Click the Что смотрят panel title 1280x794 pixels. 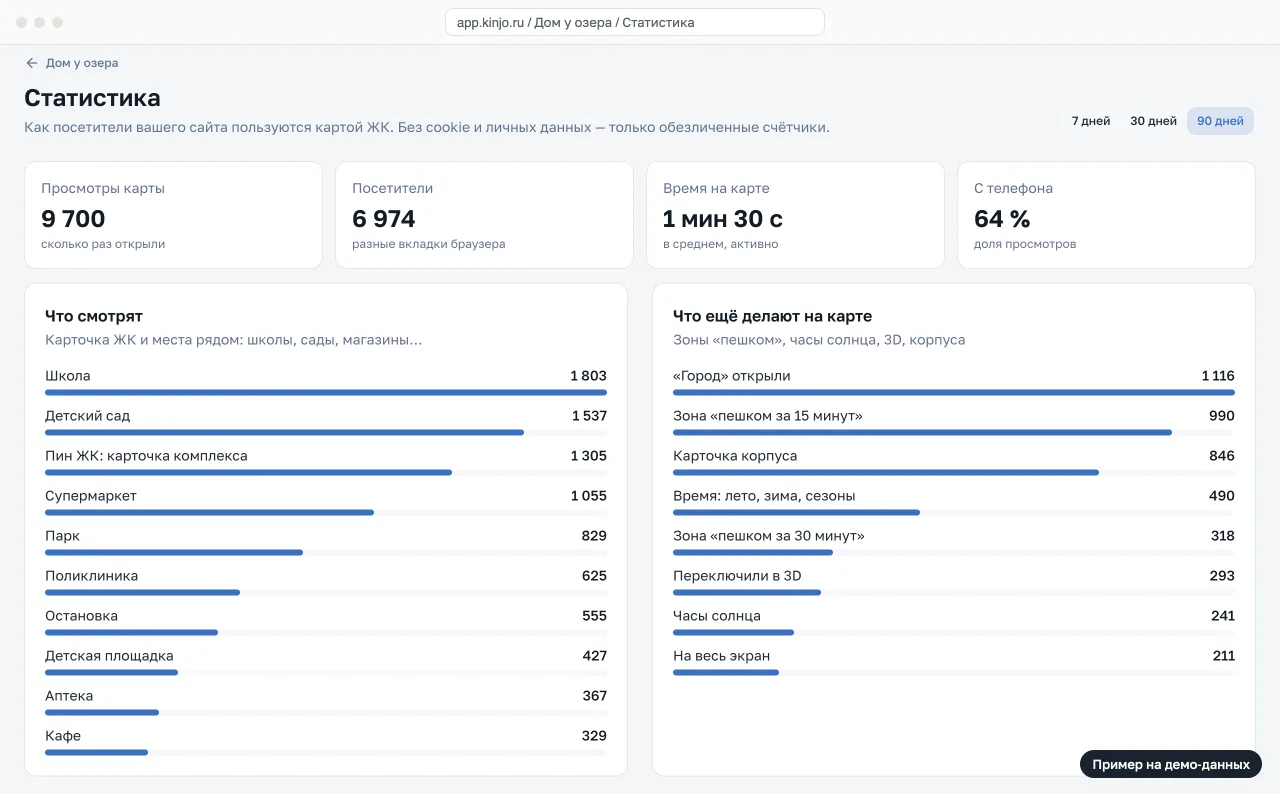[x=93, y=316]
